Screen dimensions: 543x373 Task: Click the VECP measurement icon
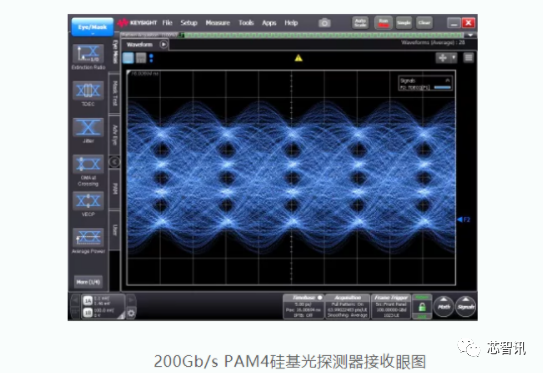88,201
